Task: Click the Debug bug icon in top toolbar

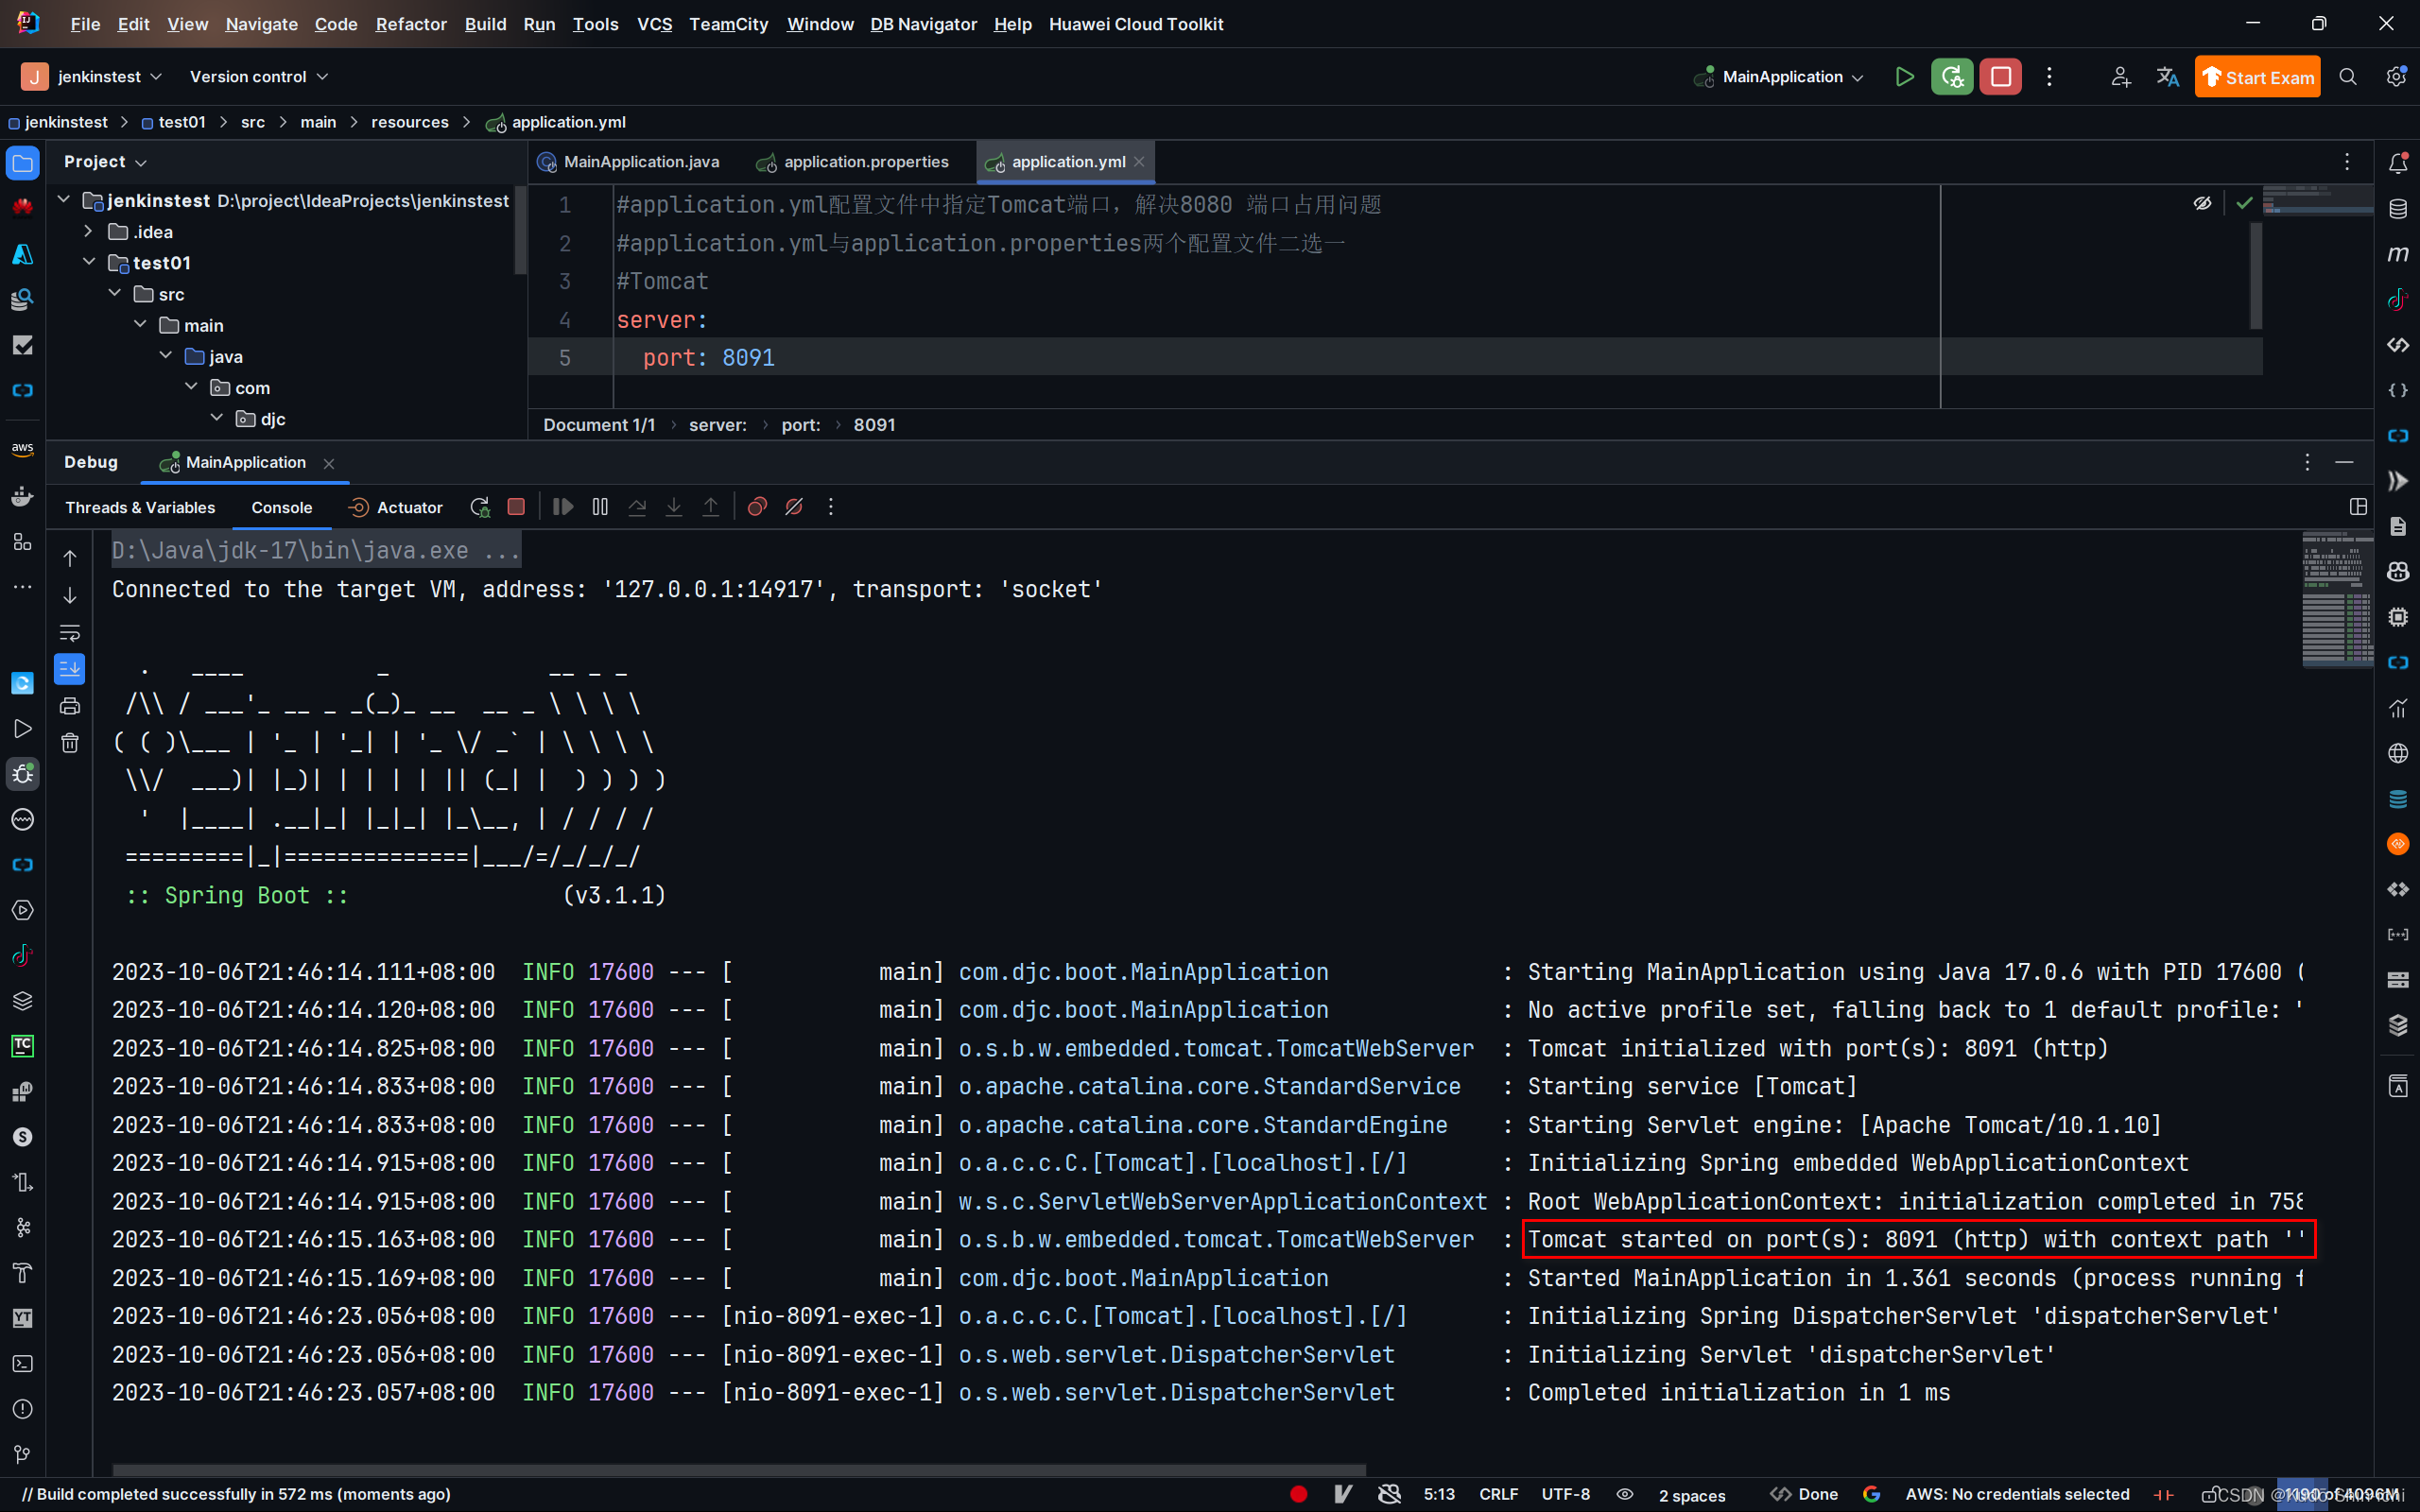Action: pos(1951,77)
